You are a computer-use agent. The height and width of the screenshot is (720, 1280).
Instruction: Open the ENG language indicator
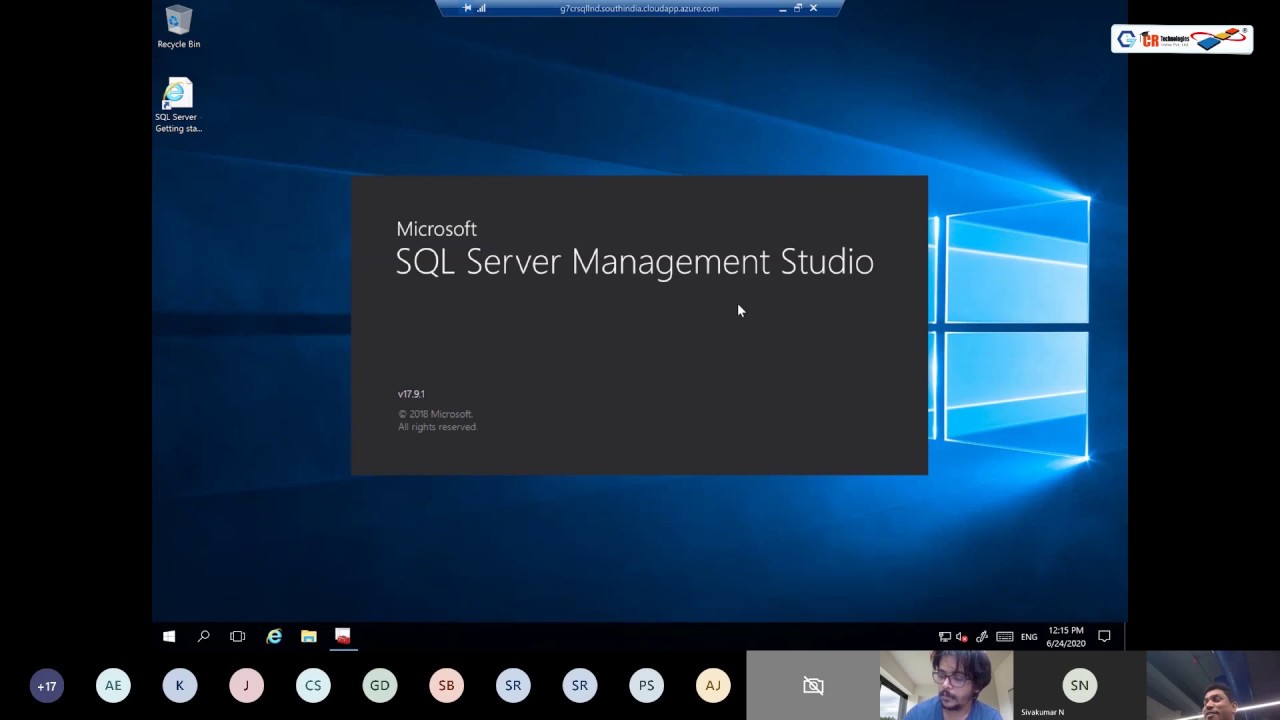(1029, 637)
